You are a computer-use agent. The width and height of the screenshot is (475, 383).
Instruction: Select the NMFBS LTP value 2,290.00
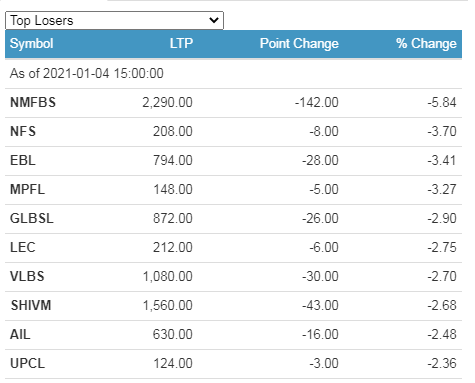pos(167,102)
